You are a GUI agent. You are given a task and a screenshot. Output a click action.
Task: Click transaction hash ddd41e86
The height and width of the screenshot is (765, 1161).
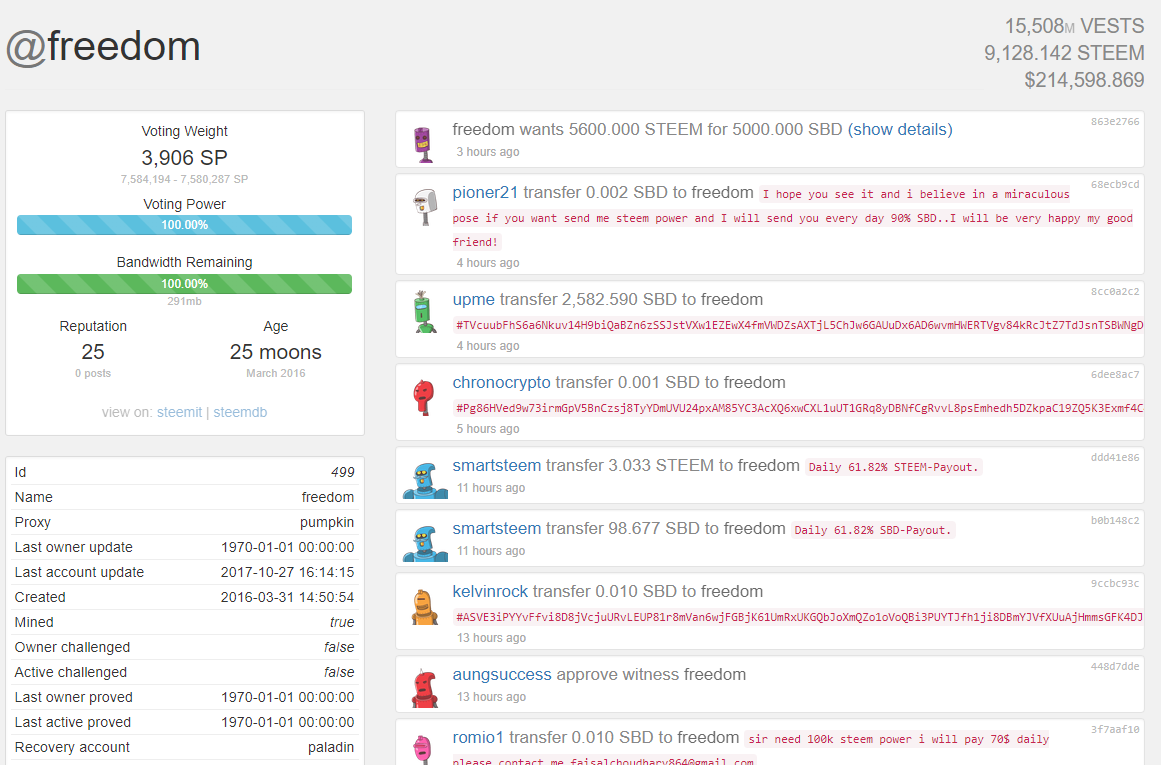pyautogui.click(x=1114, y=457)
